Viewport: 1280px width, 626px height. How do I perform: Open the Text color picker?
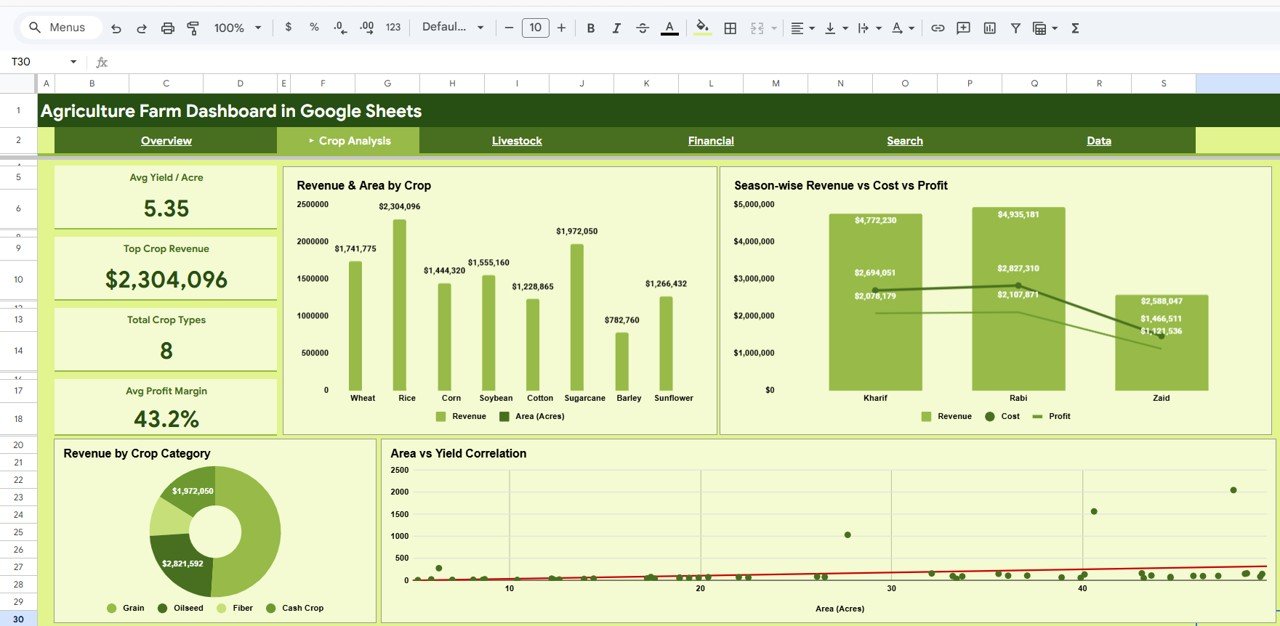tap(669, 27)
